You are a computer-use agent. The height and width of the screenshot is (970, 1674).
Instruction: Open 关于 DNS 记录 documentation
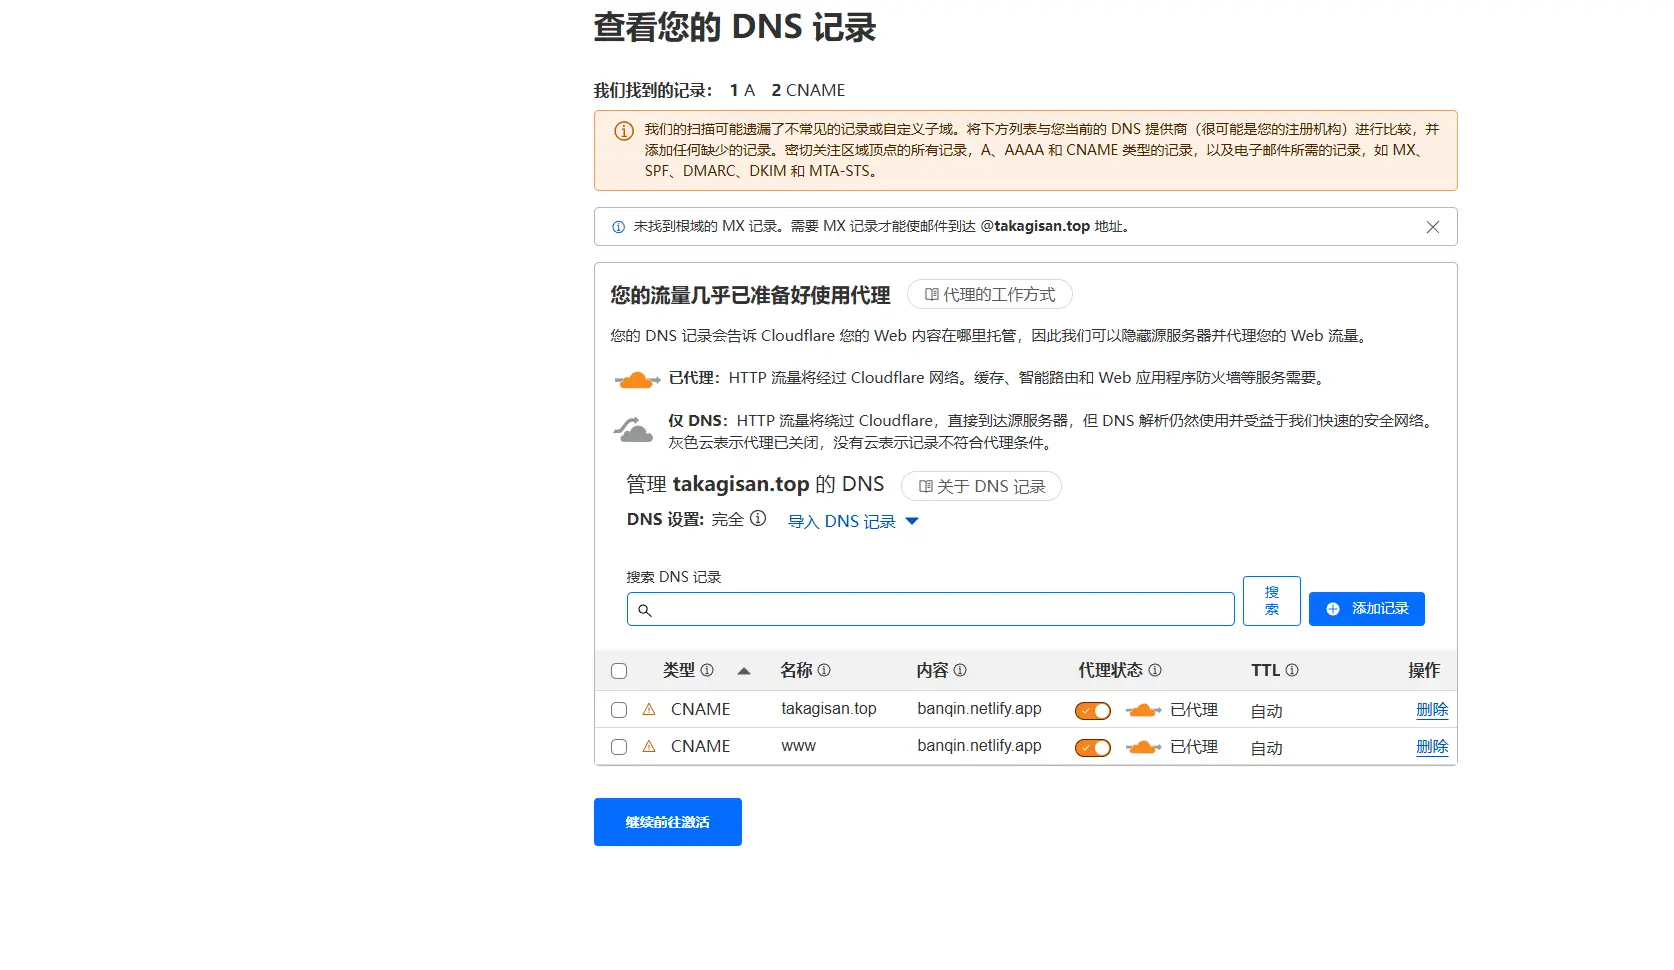981,486
